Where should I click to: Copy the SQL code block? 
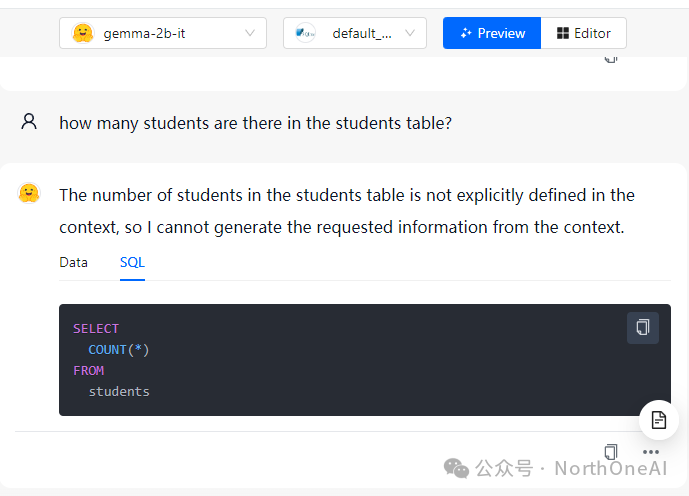pos(642,328)
